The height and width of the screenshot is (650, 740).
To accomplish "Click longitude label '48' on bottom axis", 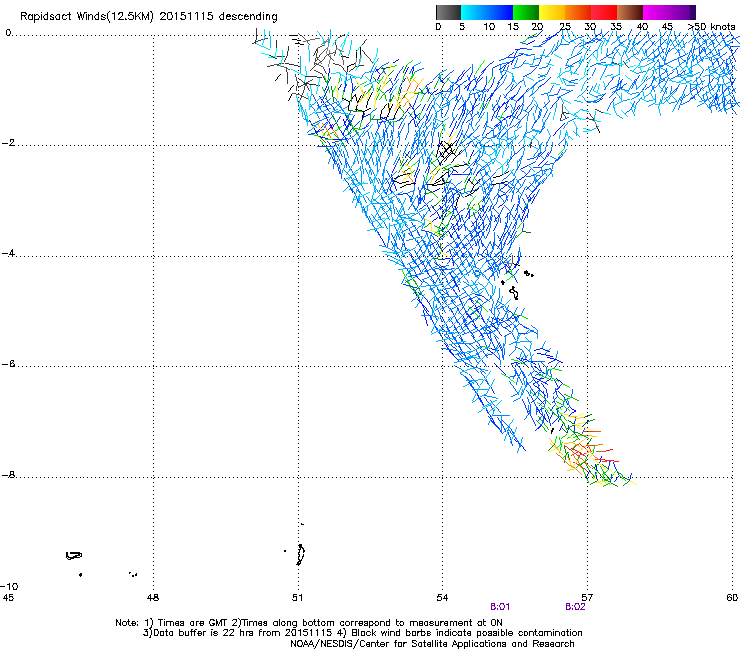I will pos(153,598).
